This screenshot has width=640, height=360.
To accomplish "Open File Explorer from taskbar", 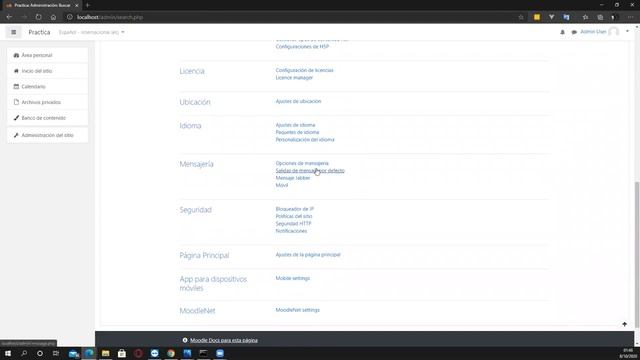I will pos(105,353).
